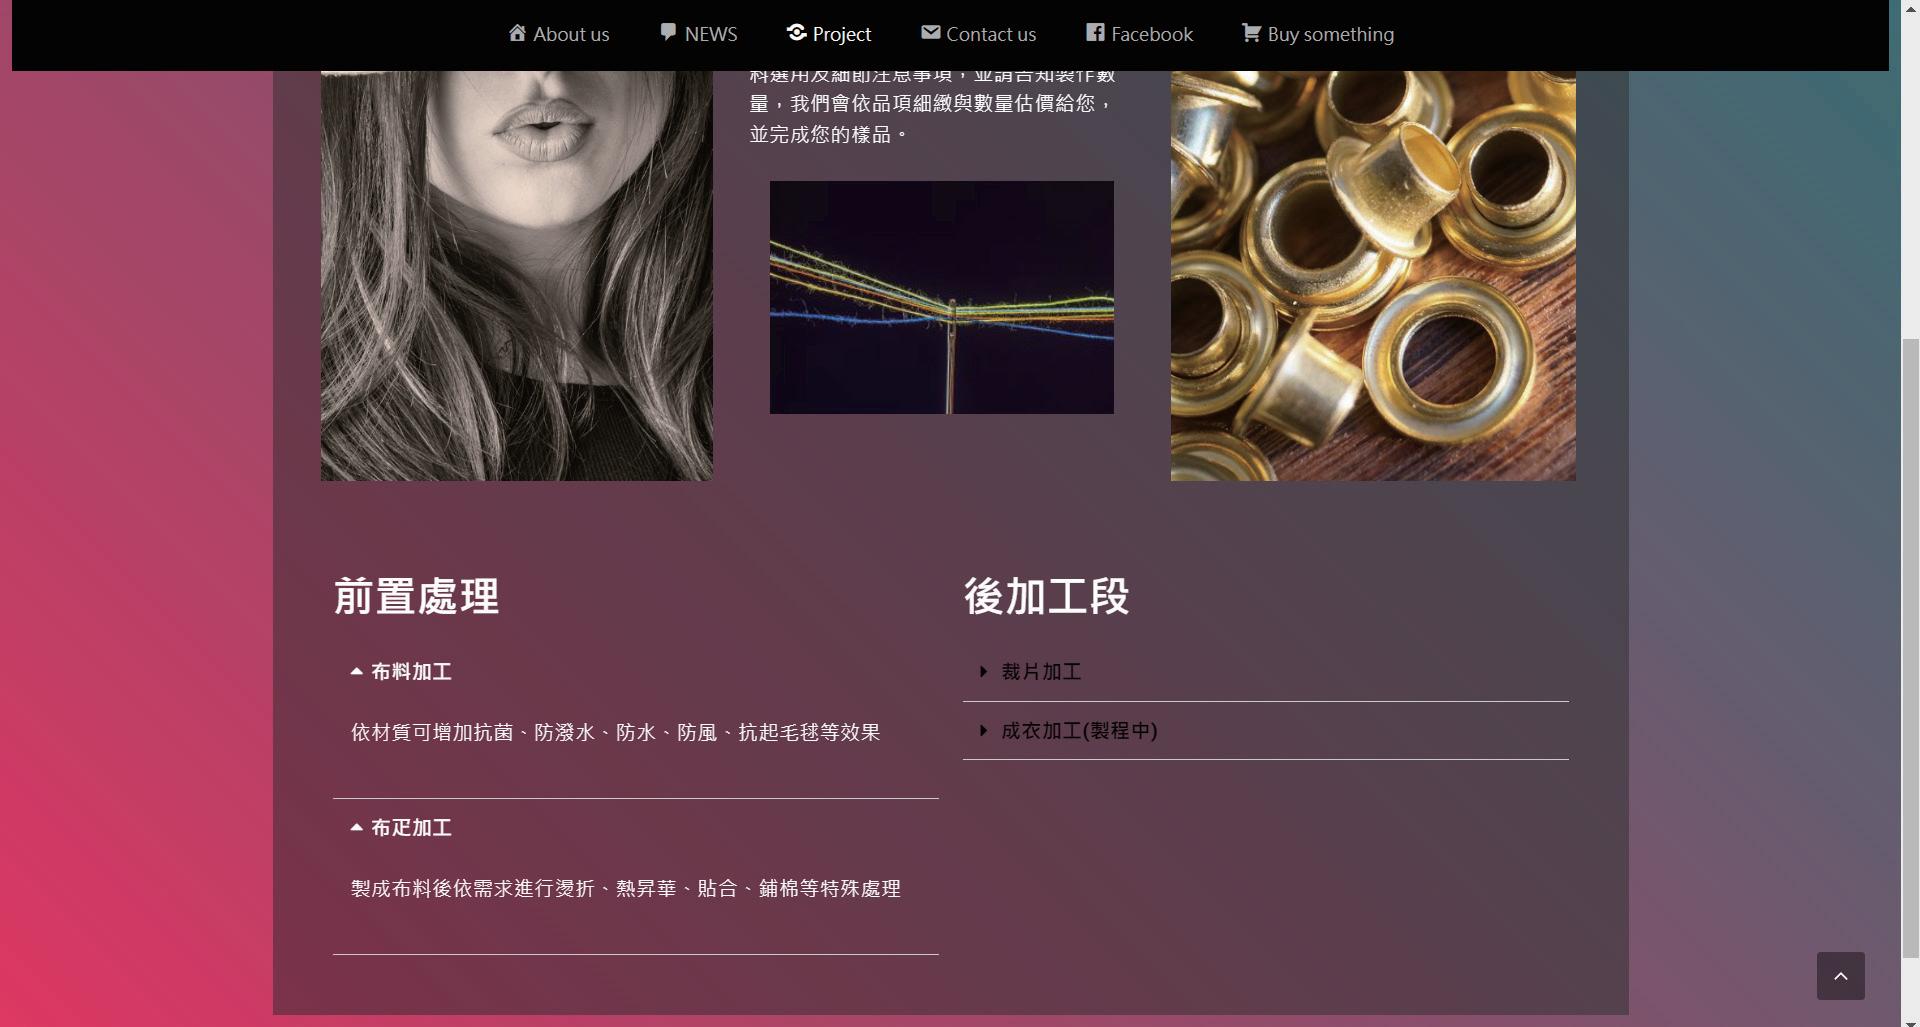Click the text 依材質可增加抗菌、防潑水、防水、防風、抗起毛毬等效果
Viewport: 1920px width, 1027px height.
point(615,733)
